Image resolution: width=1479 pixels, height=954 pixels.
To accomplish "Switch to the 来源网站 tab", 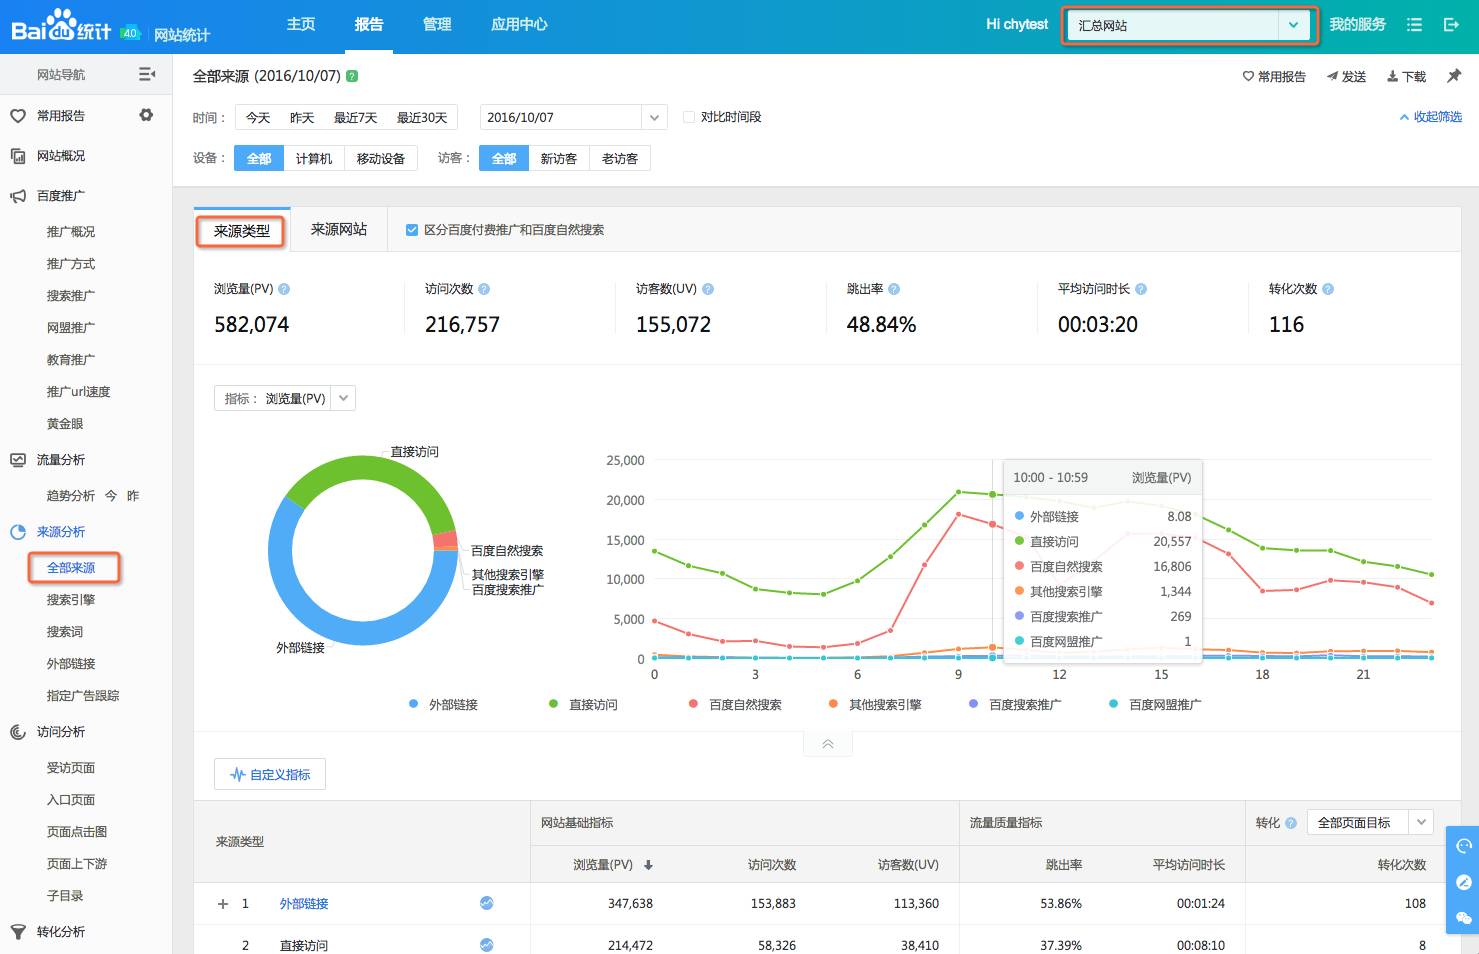I will pos(339,230).
